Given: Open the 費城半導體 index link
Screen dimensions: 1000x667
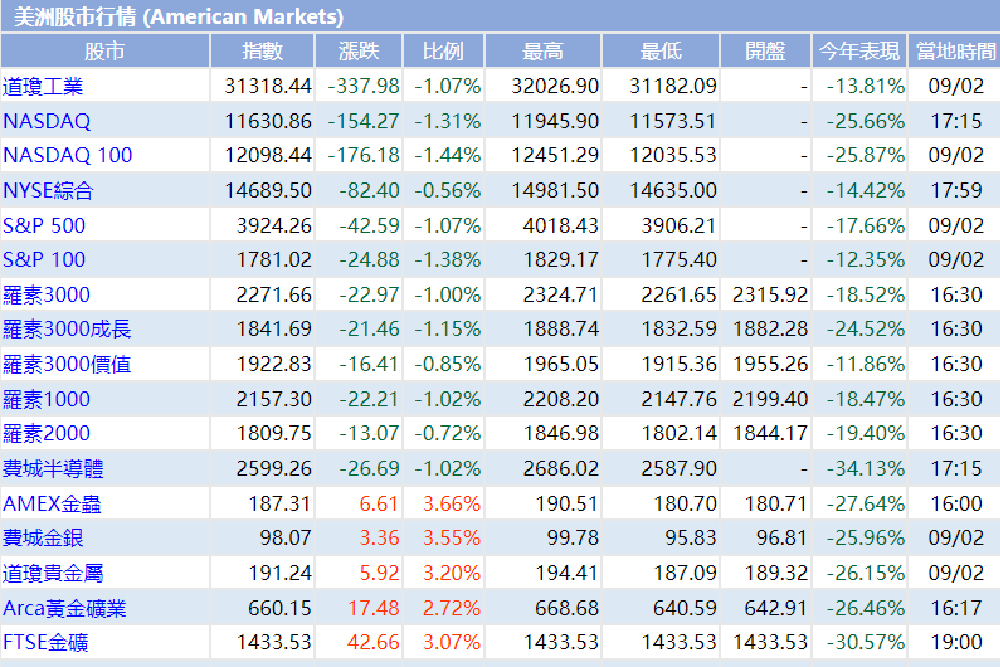Looking at the screenshot, I should click(53, 469).
